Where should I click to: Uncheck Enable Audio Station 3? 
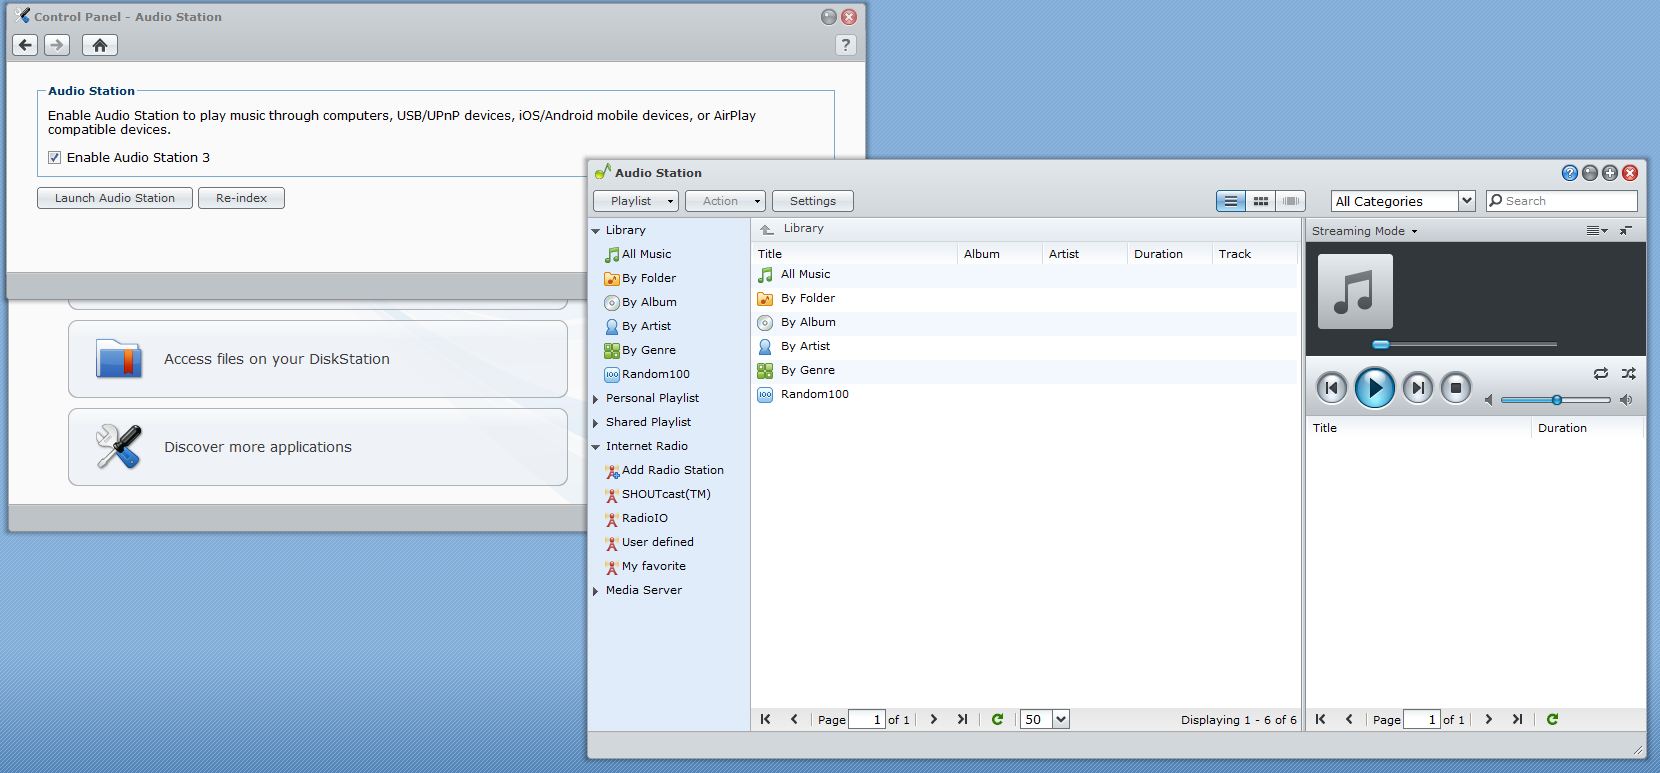tap(54, 157)
